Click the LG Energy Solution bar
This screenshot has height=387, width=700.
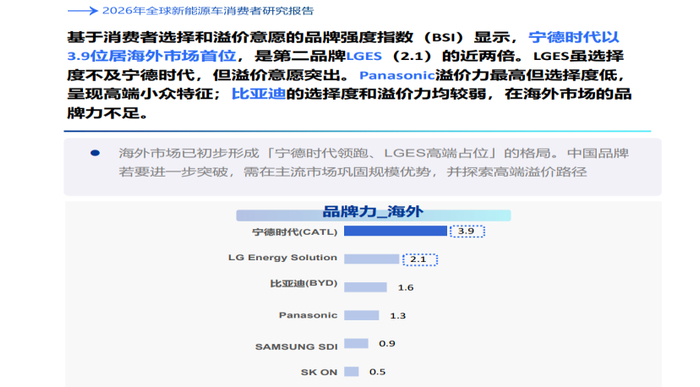click(371, 259)
